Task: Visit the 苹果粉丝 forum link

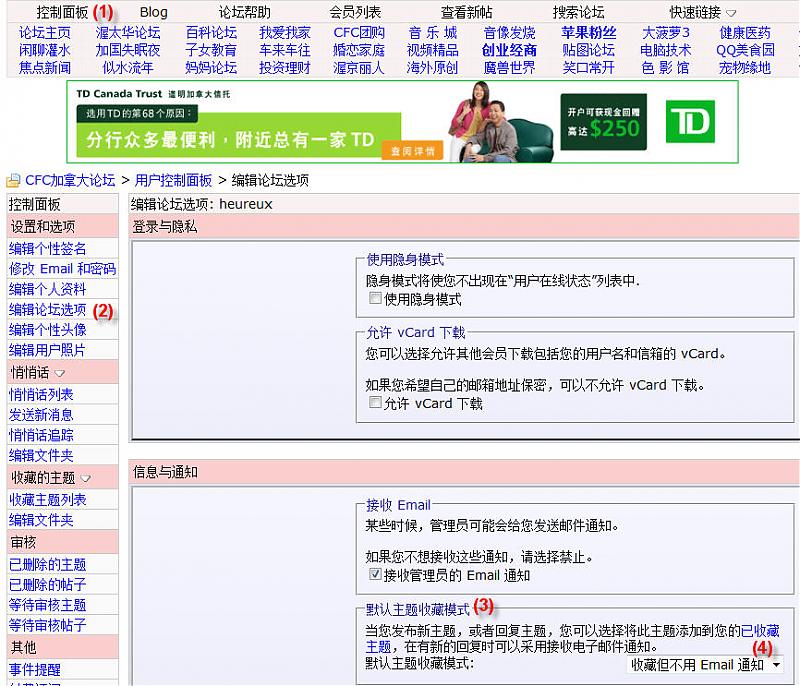Action: coord(588,33)
